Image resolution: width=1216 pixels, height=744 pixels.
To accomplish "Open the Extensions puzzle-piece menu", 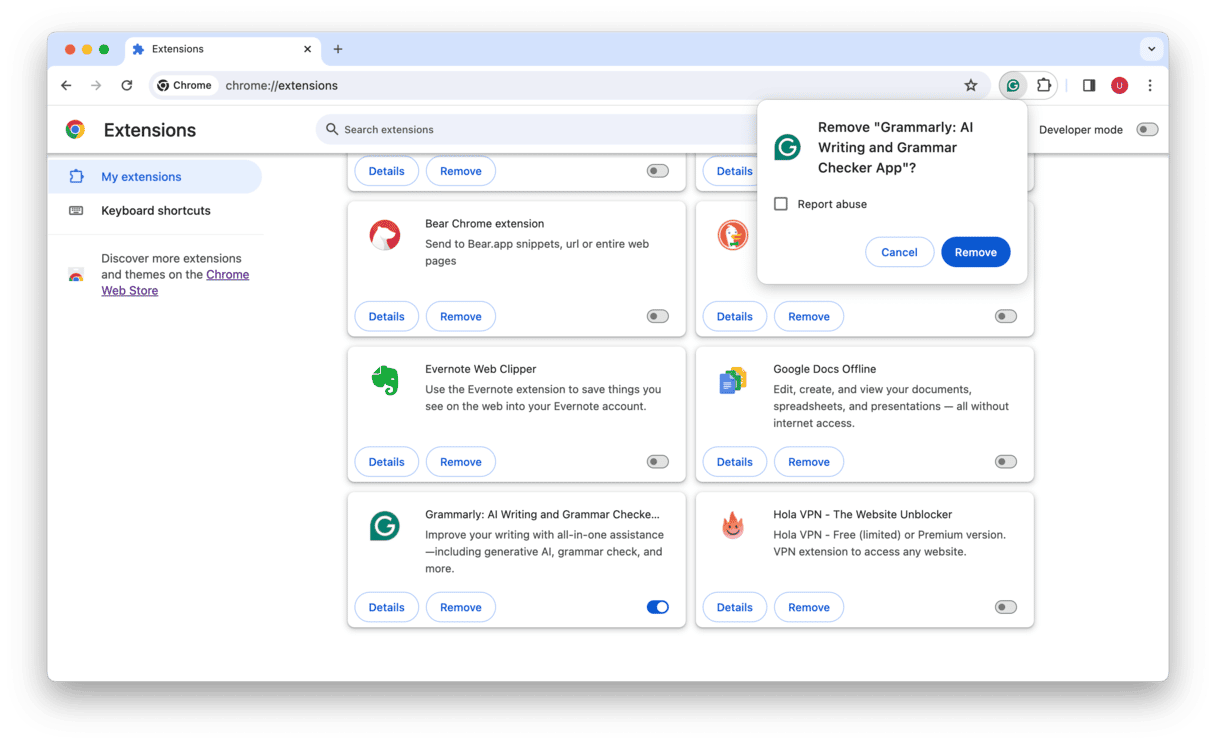I will [1043, 86].
